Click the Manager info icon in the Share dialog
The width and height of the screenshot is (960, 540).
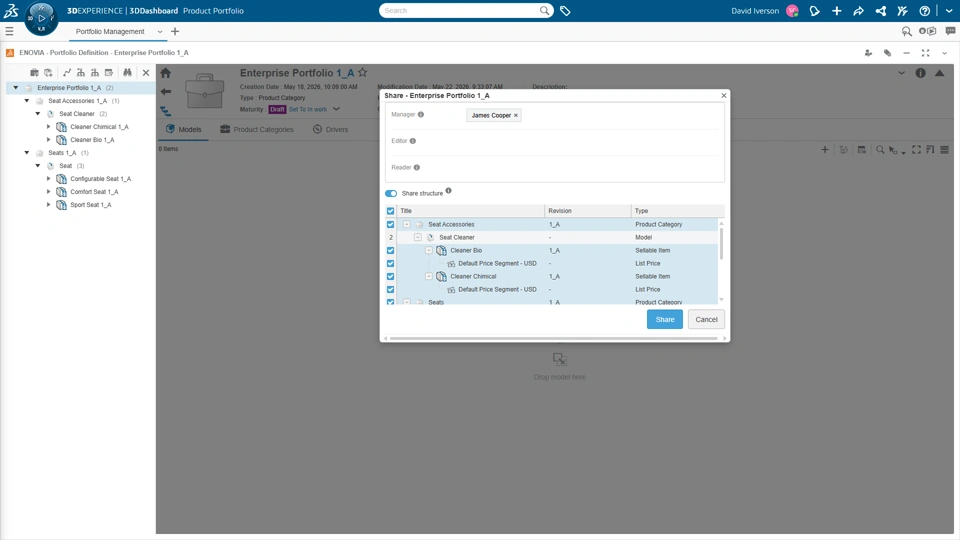[421, 114]
